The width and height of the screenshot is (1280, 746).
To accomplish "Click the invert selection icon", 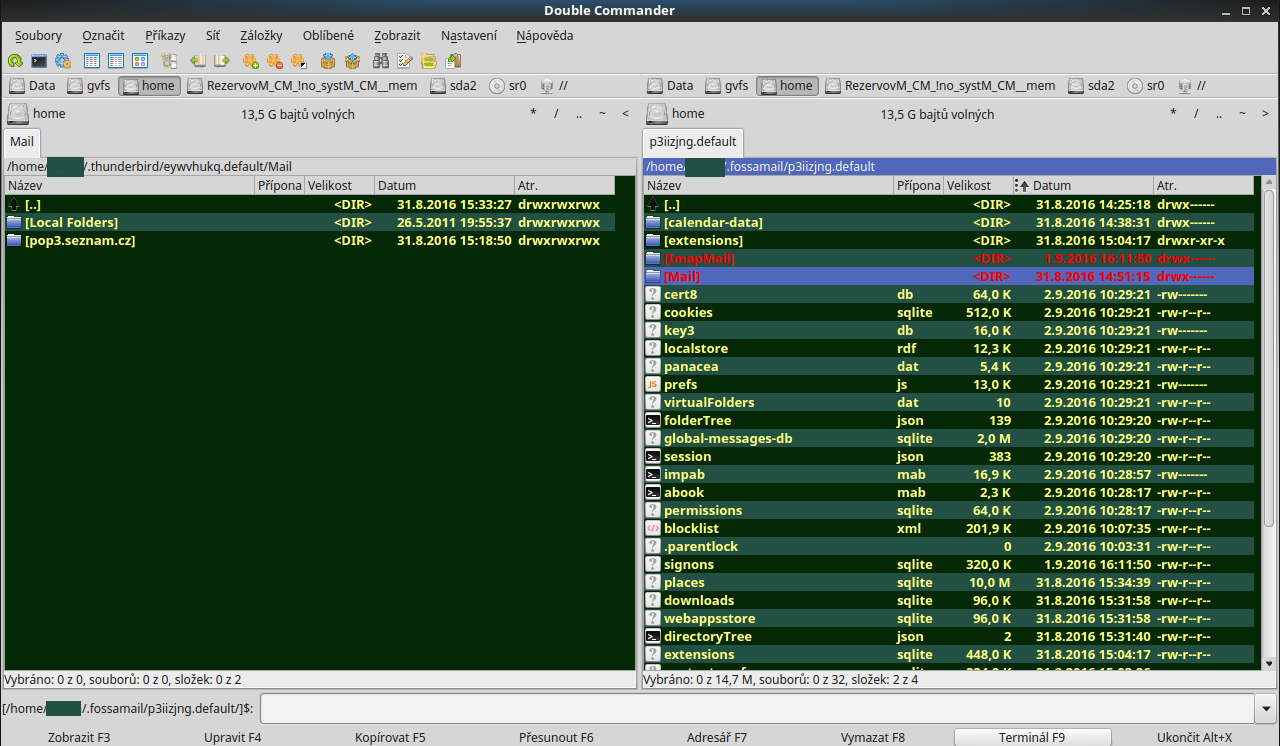I will 299,61.
